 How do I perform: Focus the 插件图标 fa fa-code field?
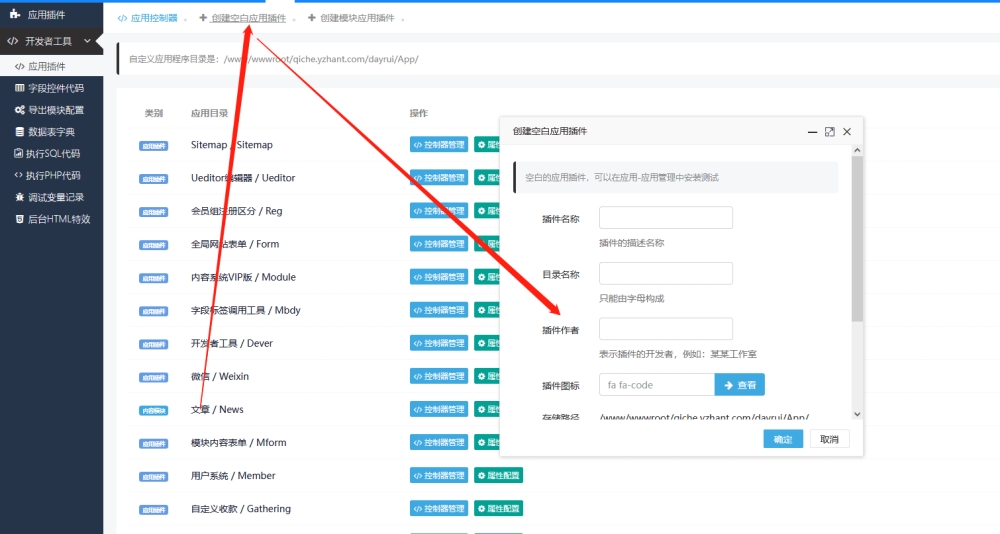point(657,385)
